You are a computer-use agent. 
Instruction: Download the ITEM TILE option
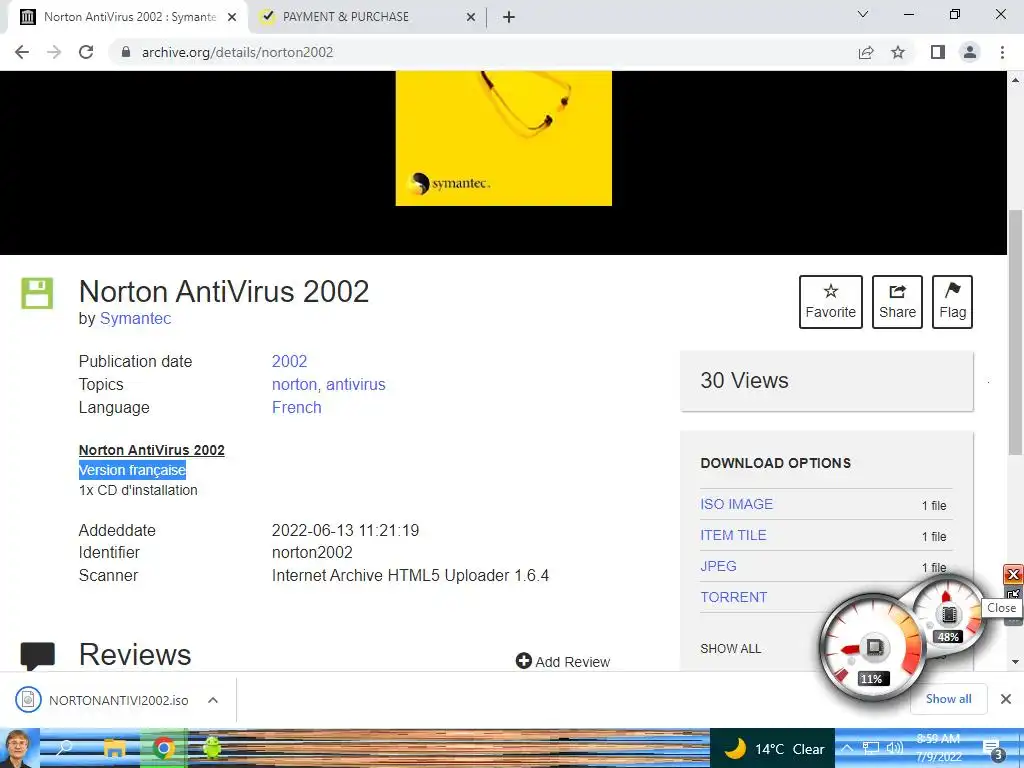pyautogui.click(x=733, y=536)
